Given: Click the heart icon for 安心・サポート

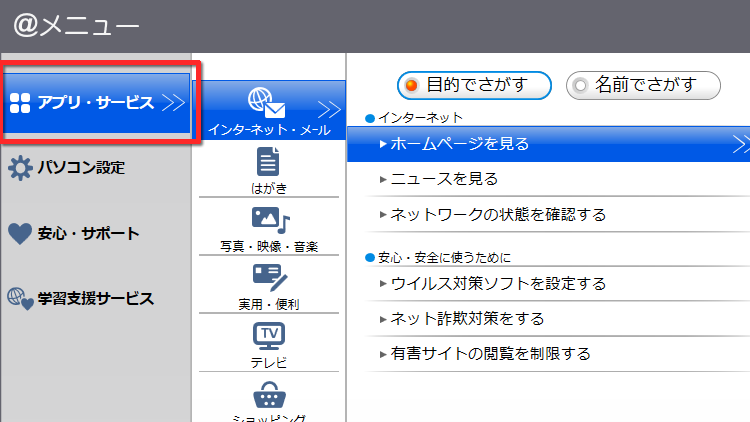Looking at the screenshot, I should 20,233.
